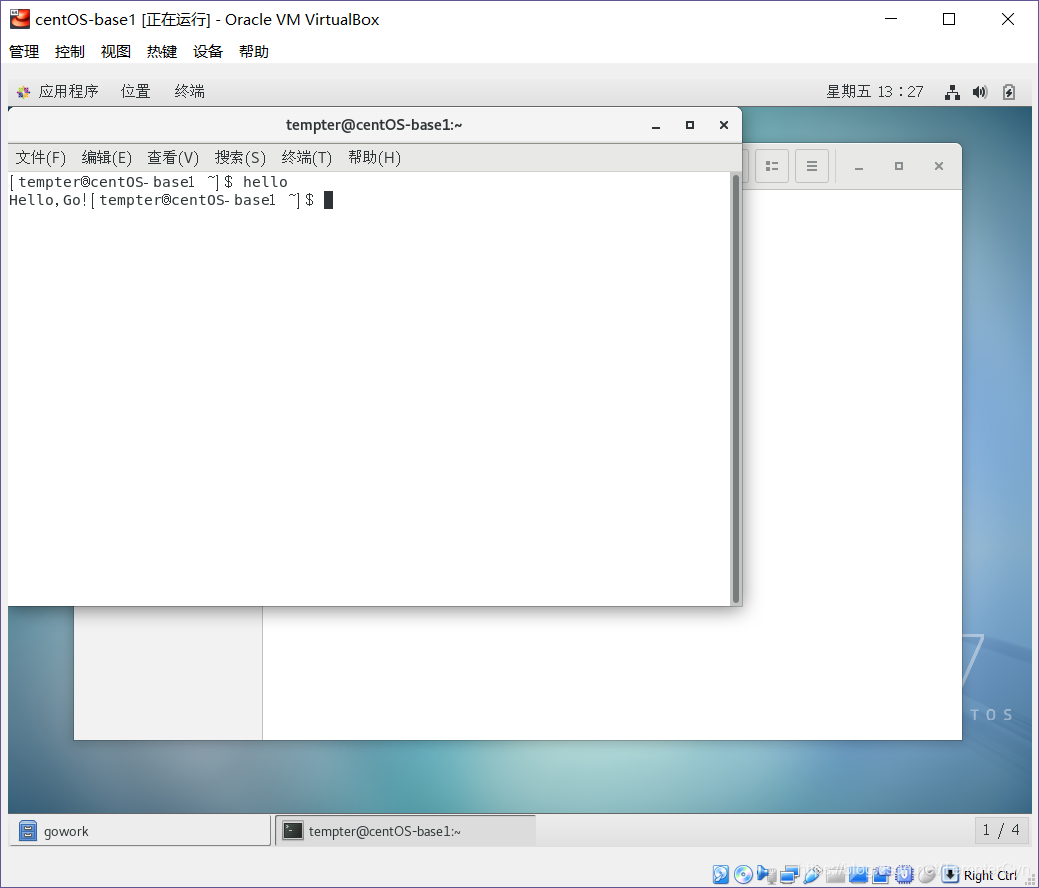The image size is (1039, 888).
Task: Click the USB devices status icon
Action: (x=812, y=875)
